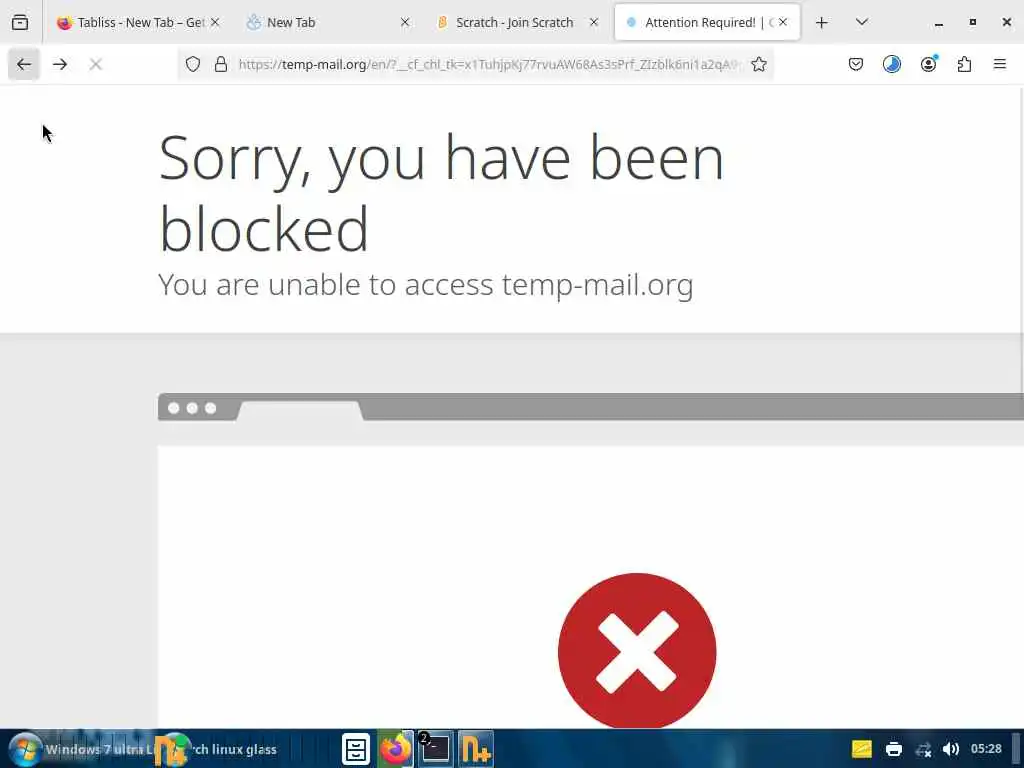Viewport: 1024px width, 768px height.
Task: Open the Extensions puzzle icon
Action: [x=964, y=64]
